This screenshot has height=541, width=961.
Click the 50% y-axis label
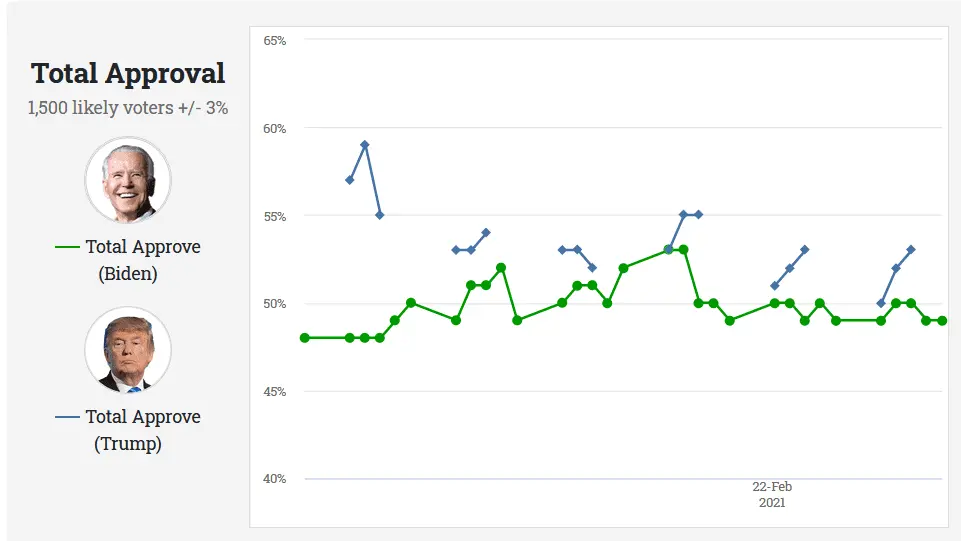pyautogui.click(x=274, y=303)
